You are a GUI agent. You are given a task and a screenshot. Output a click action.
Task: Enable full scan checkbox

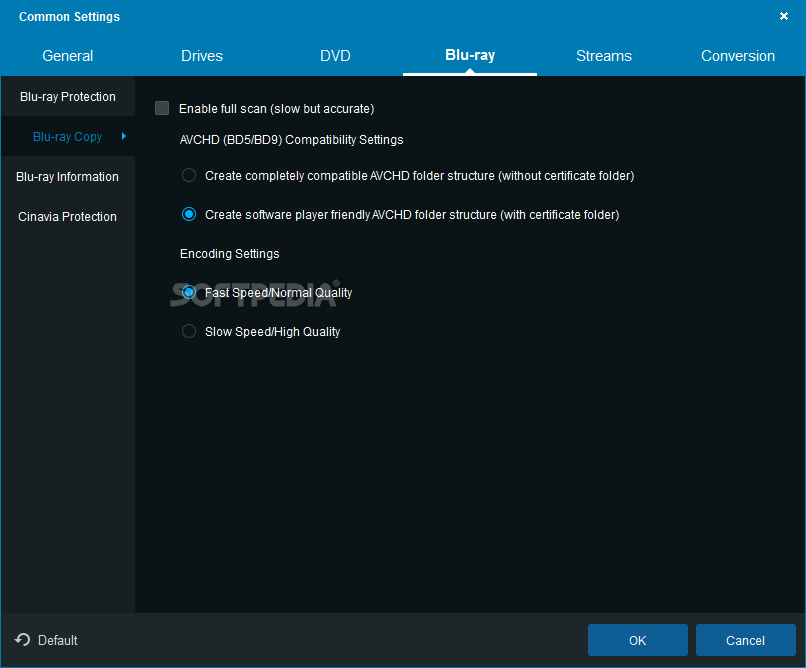coord(162,108)
